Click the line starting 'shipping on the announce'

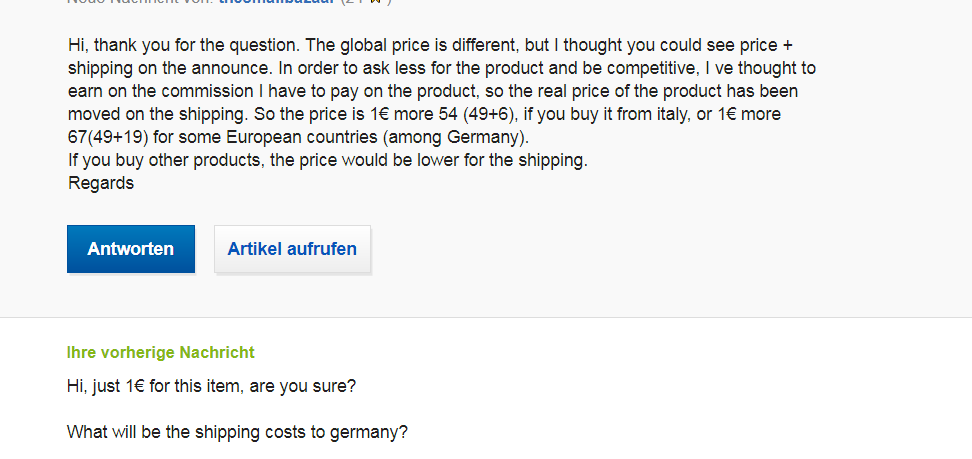[441, 68]
